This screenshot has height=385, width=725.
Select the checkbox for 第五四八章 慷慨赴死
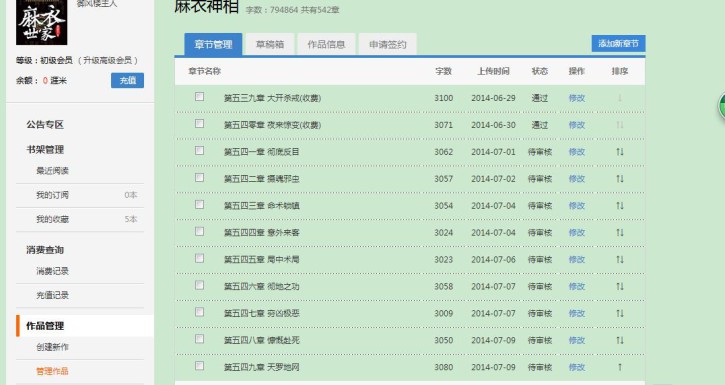199,339
